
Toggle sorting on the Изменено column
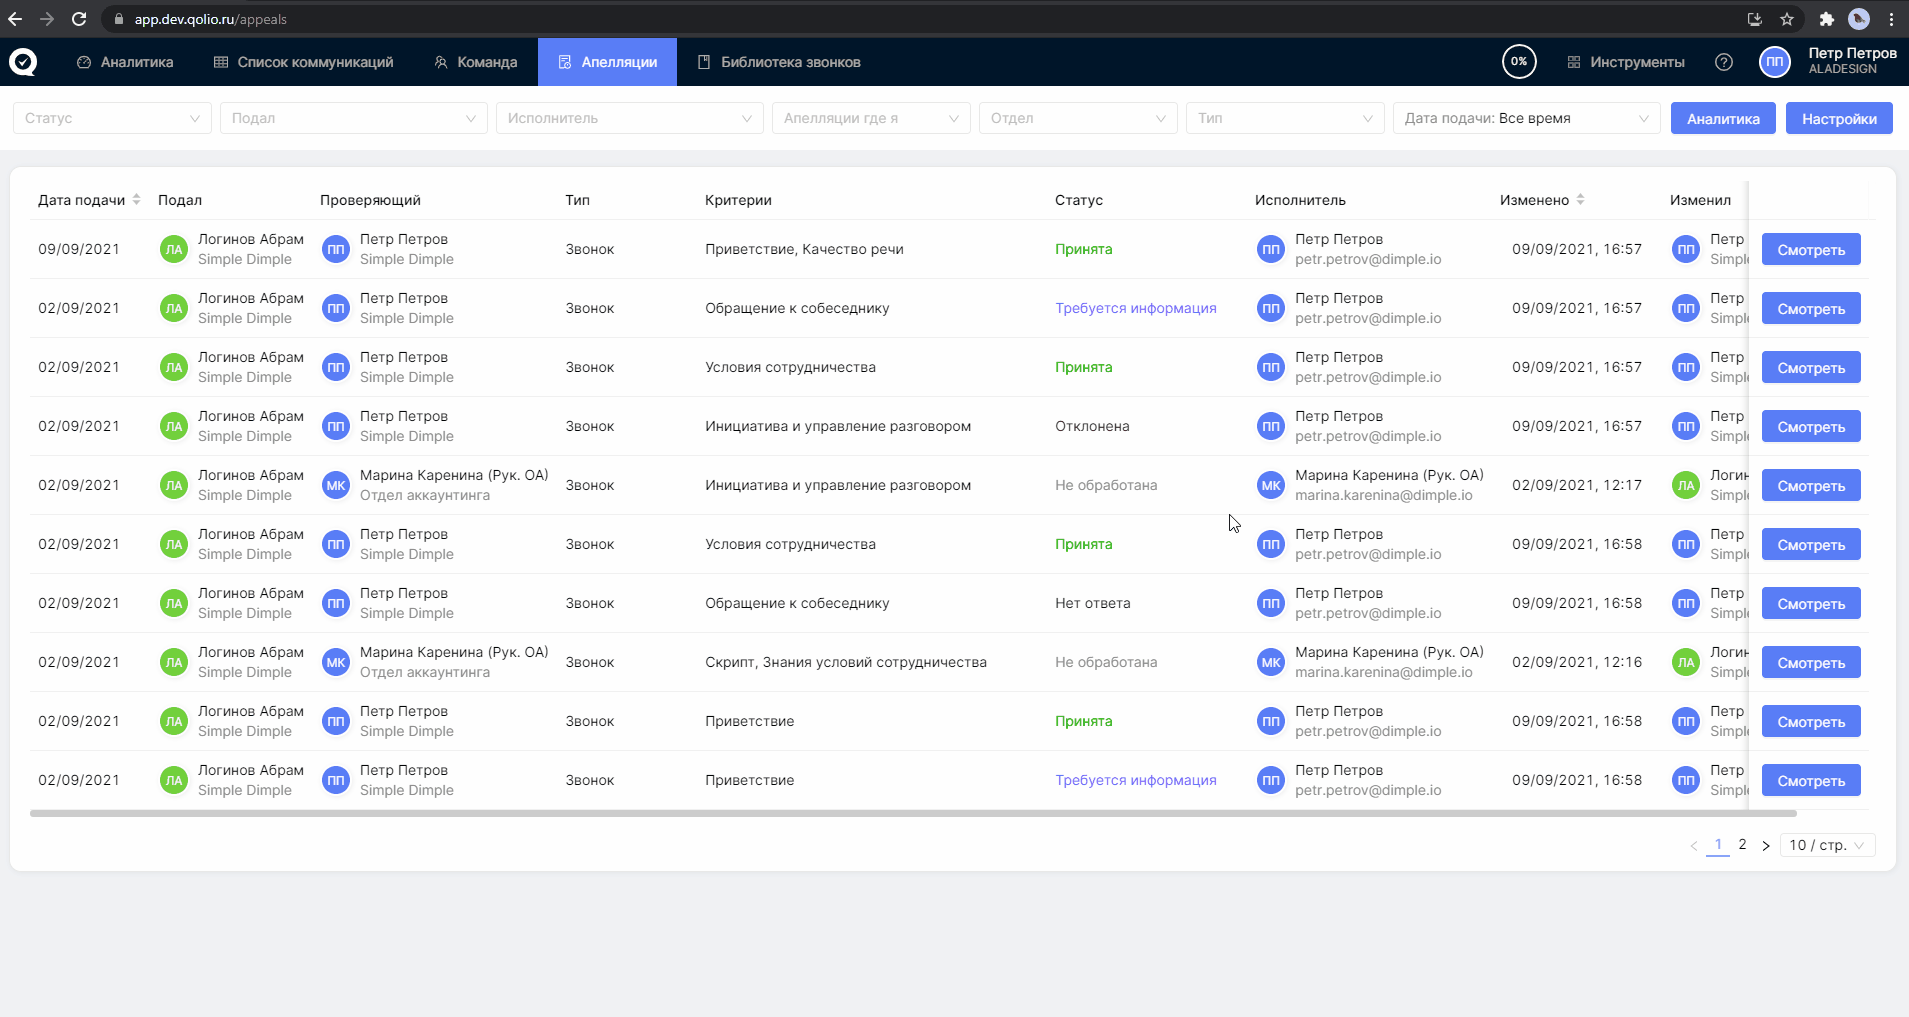point(1580,199)
